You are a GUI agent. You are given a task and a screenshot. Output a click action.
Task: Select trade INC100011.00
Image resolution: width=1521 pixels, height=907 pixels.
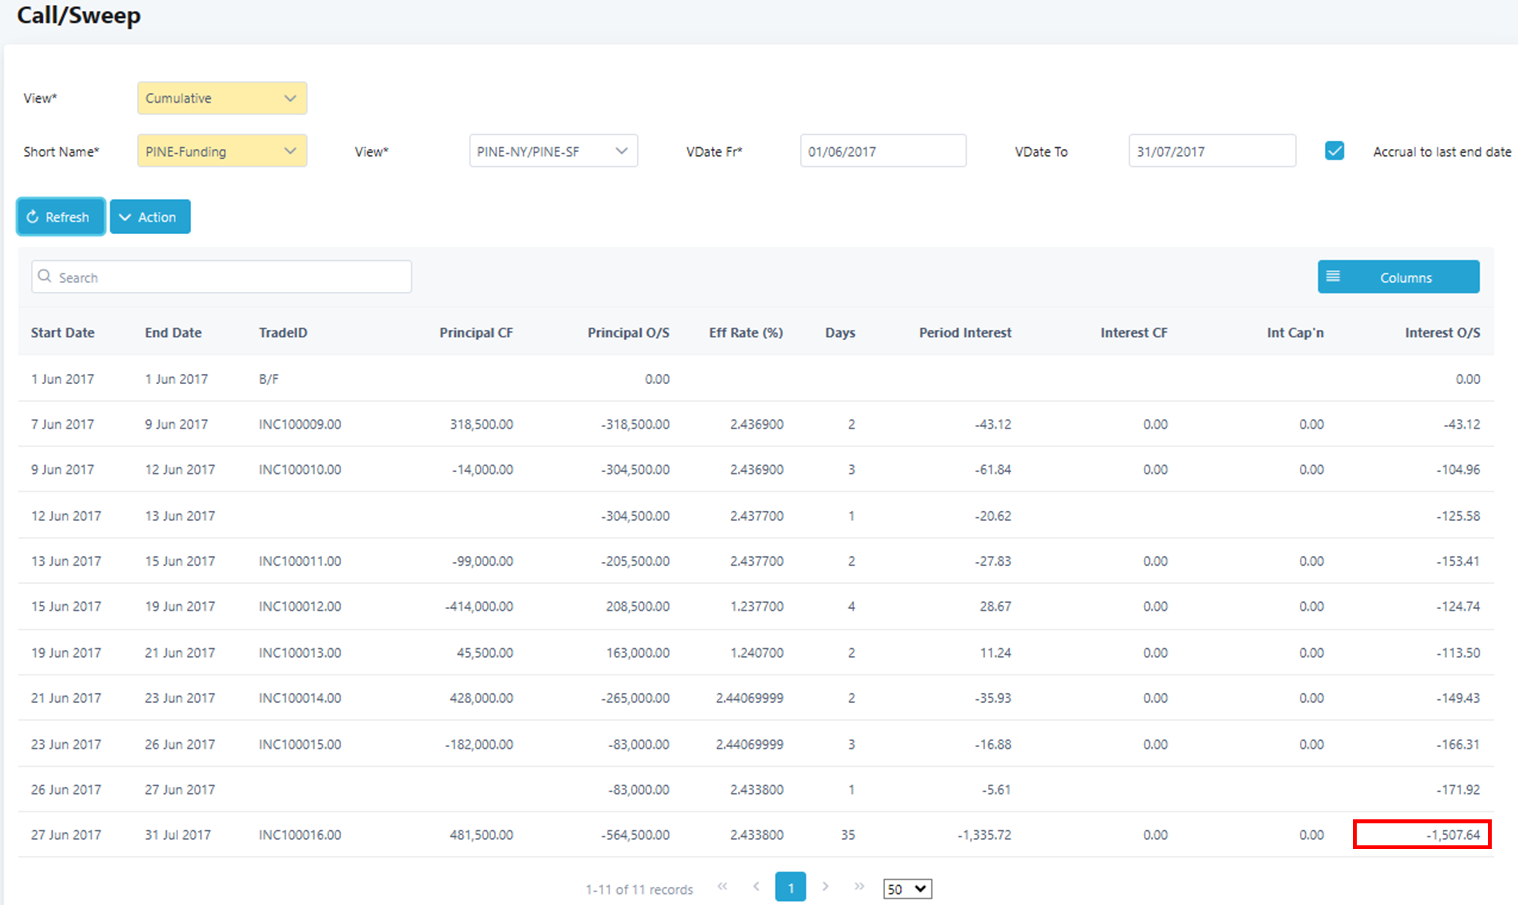[300, 561]
